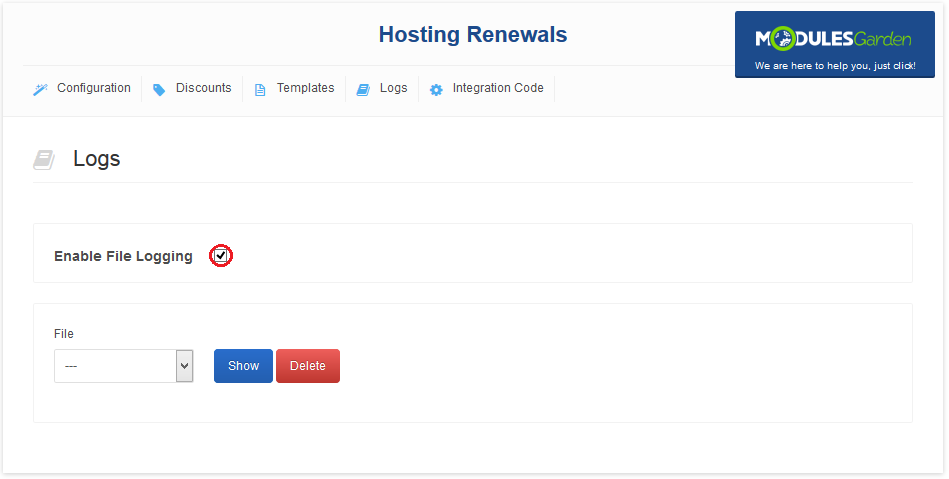Click the blue Show button
Image resolution: width=949 pixels, height=479 pixels.
243,366
